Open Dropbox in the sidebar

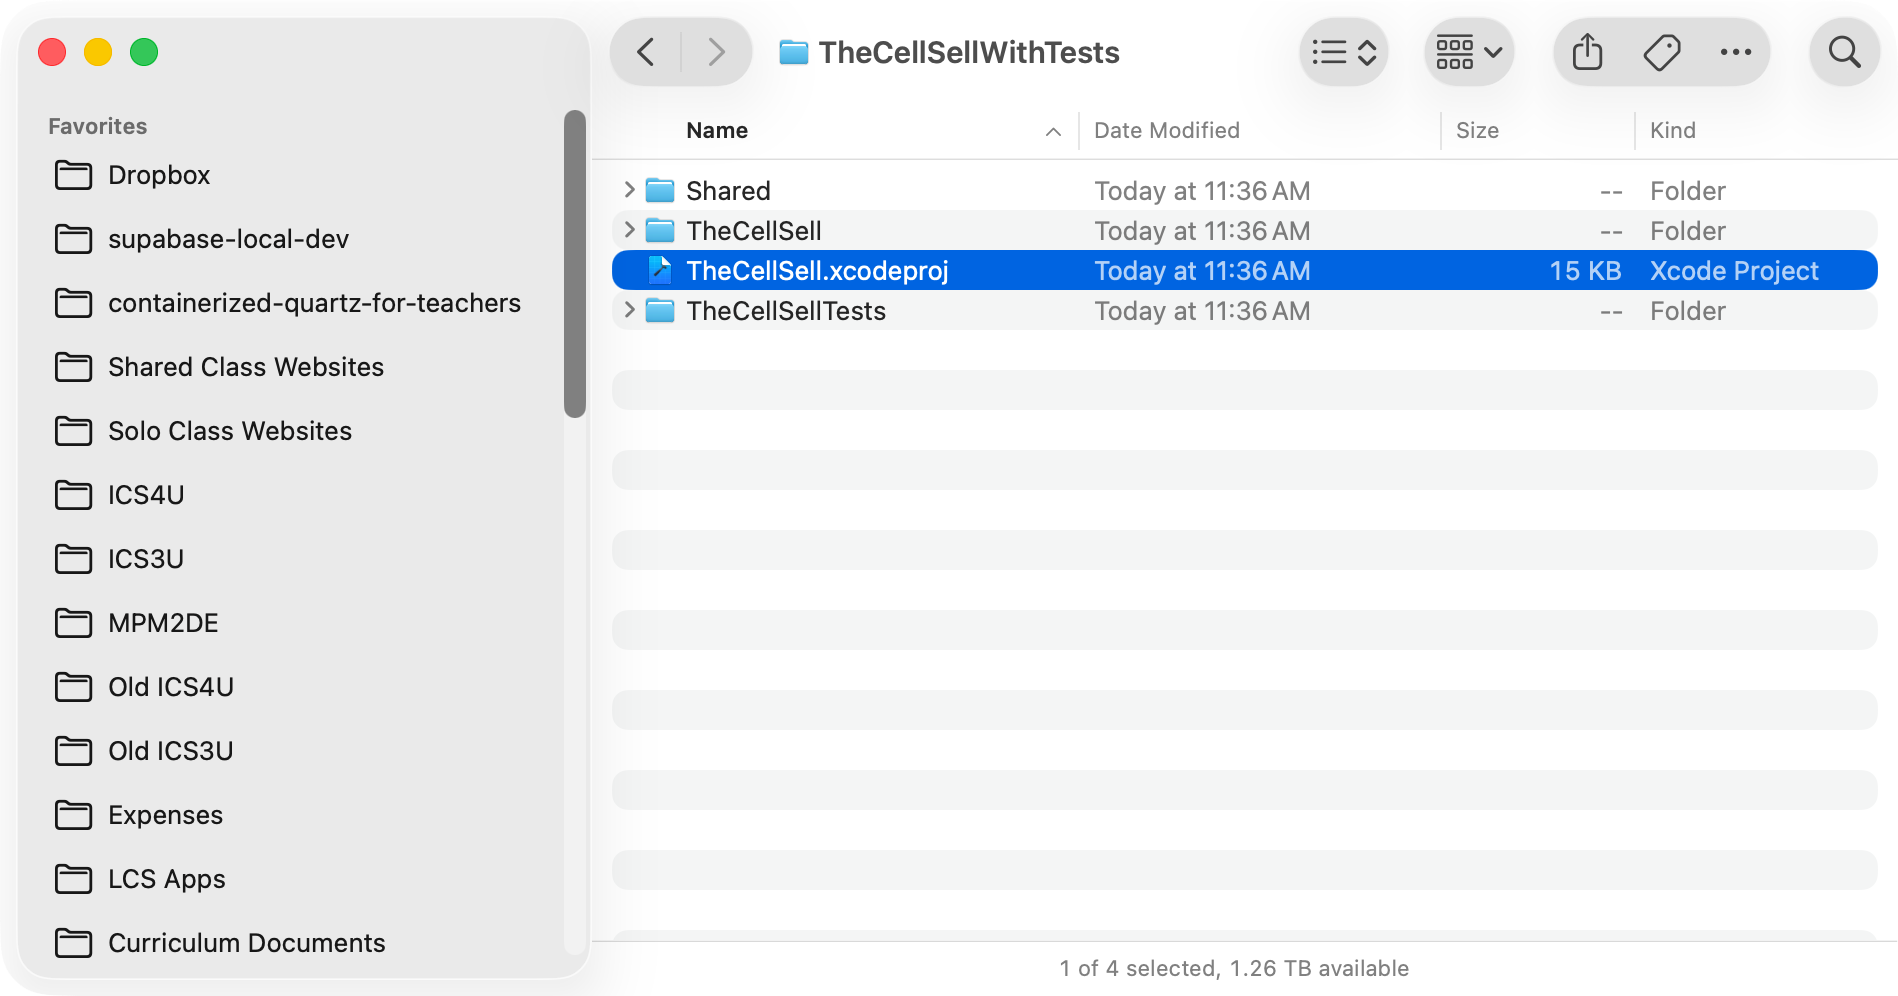click(158, 175)
